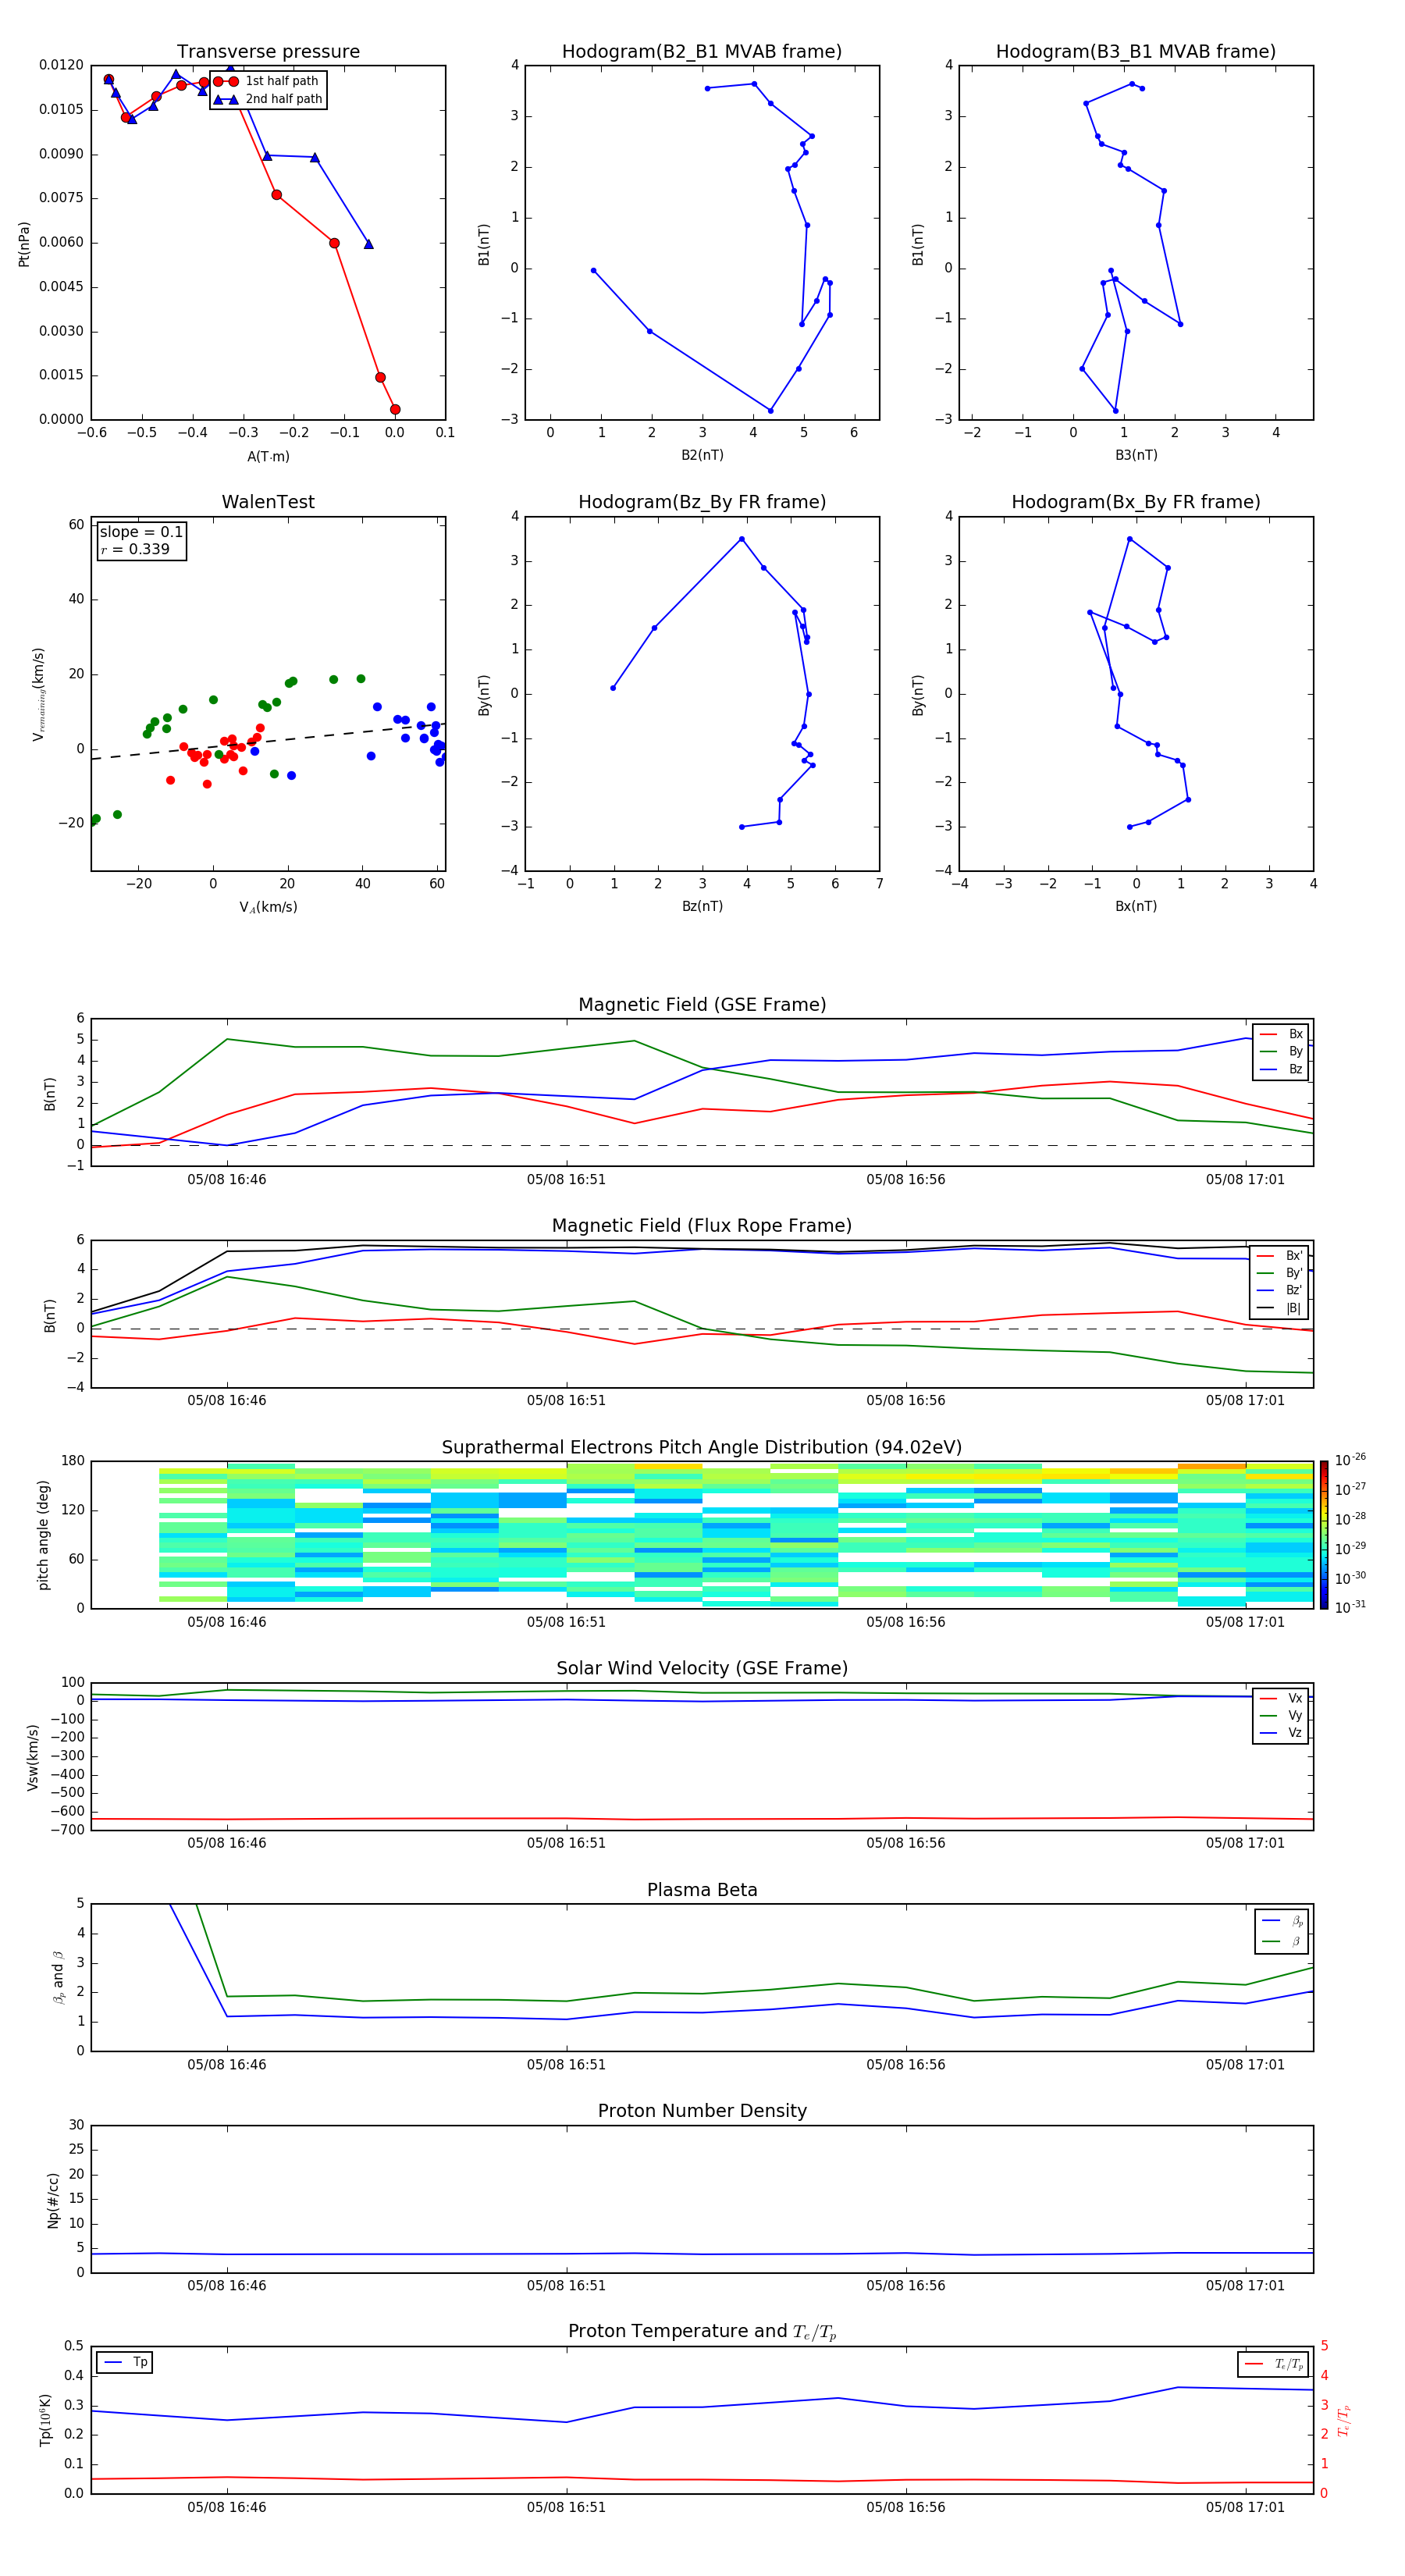The height and width of the screenshot is (2576, 1405).
Task: Click the Transverse pressure plot title
Action: tap(268, 52)
